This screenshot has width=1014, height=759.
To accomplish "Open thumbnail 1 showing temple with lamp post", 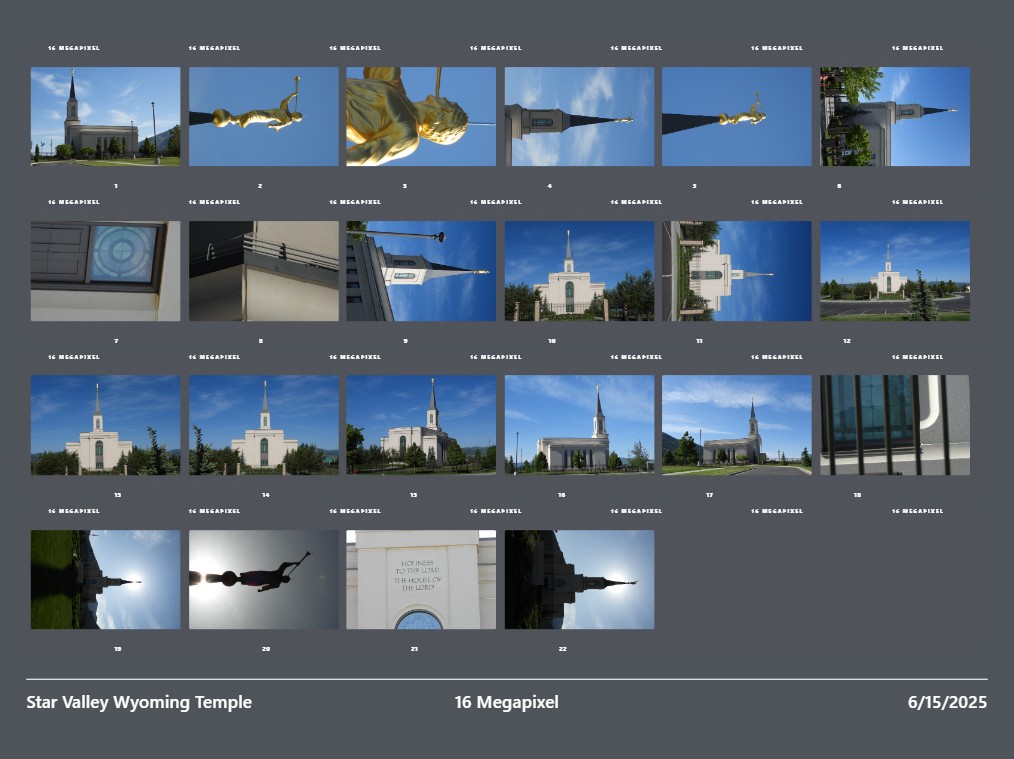I will click(x=105, y=116).
